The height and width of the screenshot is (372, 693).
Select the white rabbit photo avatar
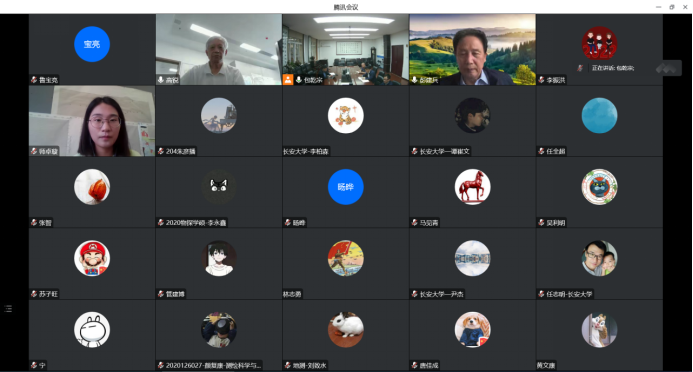(346, 330)
